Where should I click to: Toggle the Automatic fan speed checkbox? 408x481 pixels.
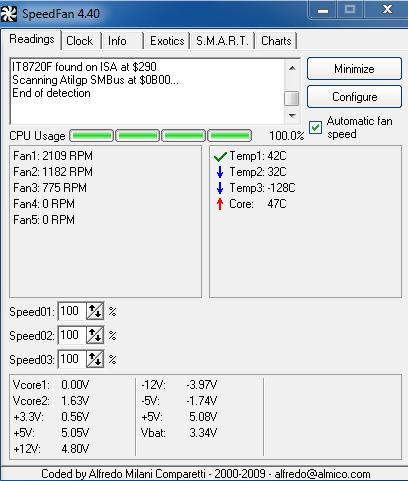[315, 127]
